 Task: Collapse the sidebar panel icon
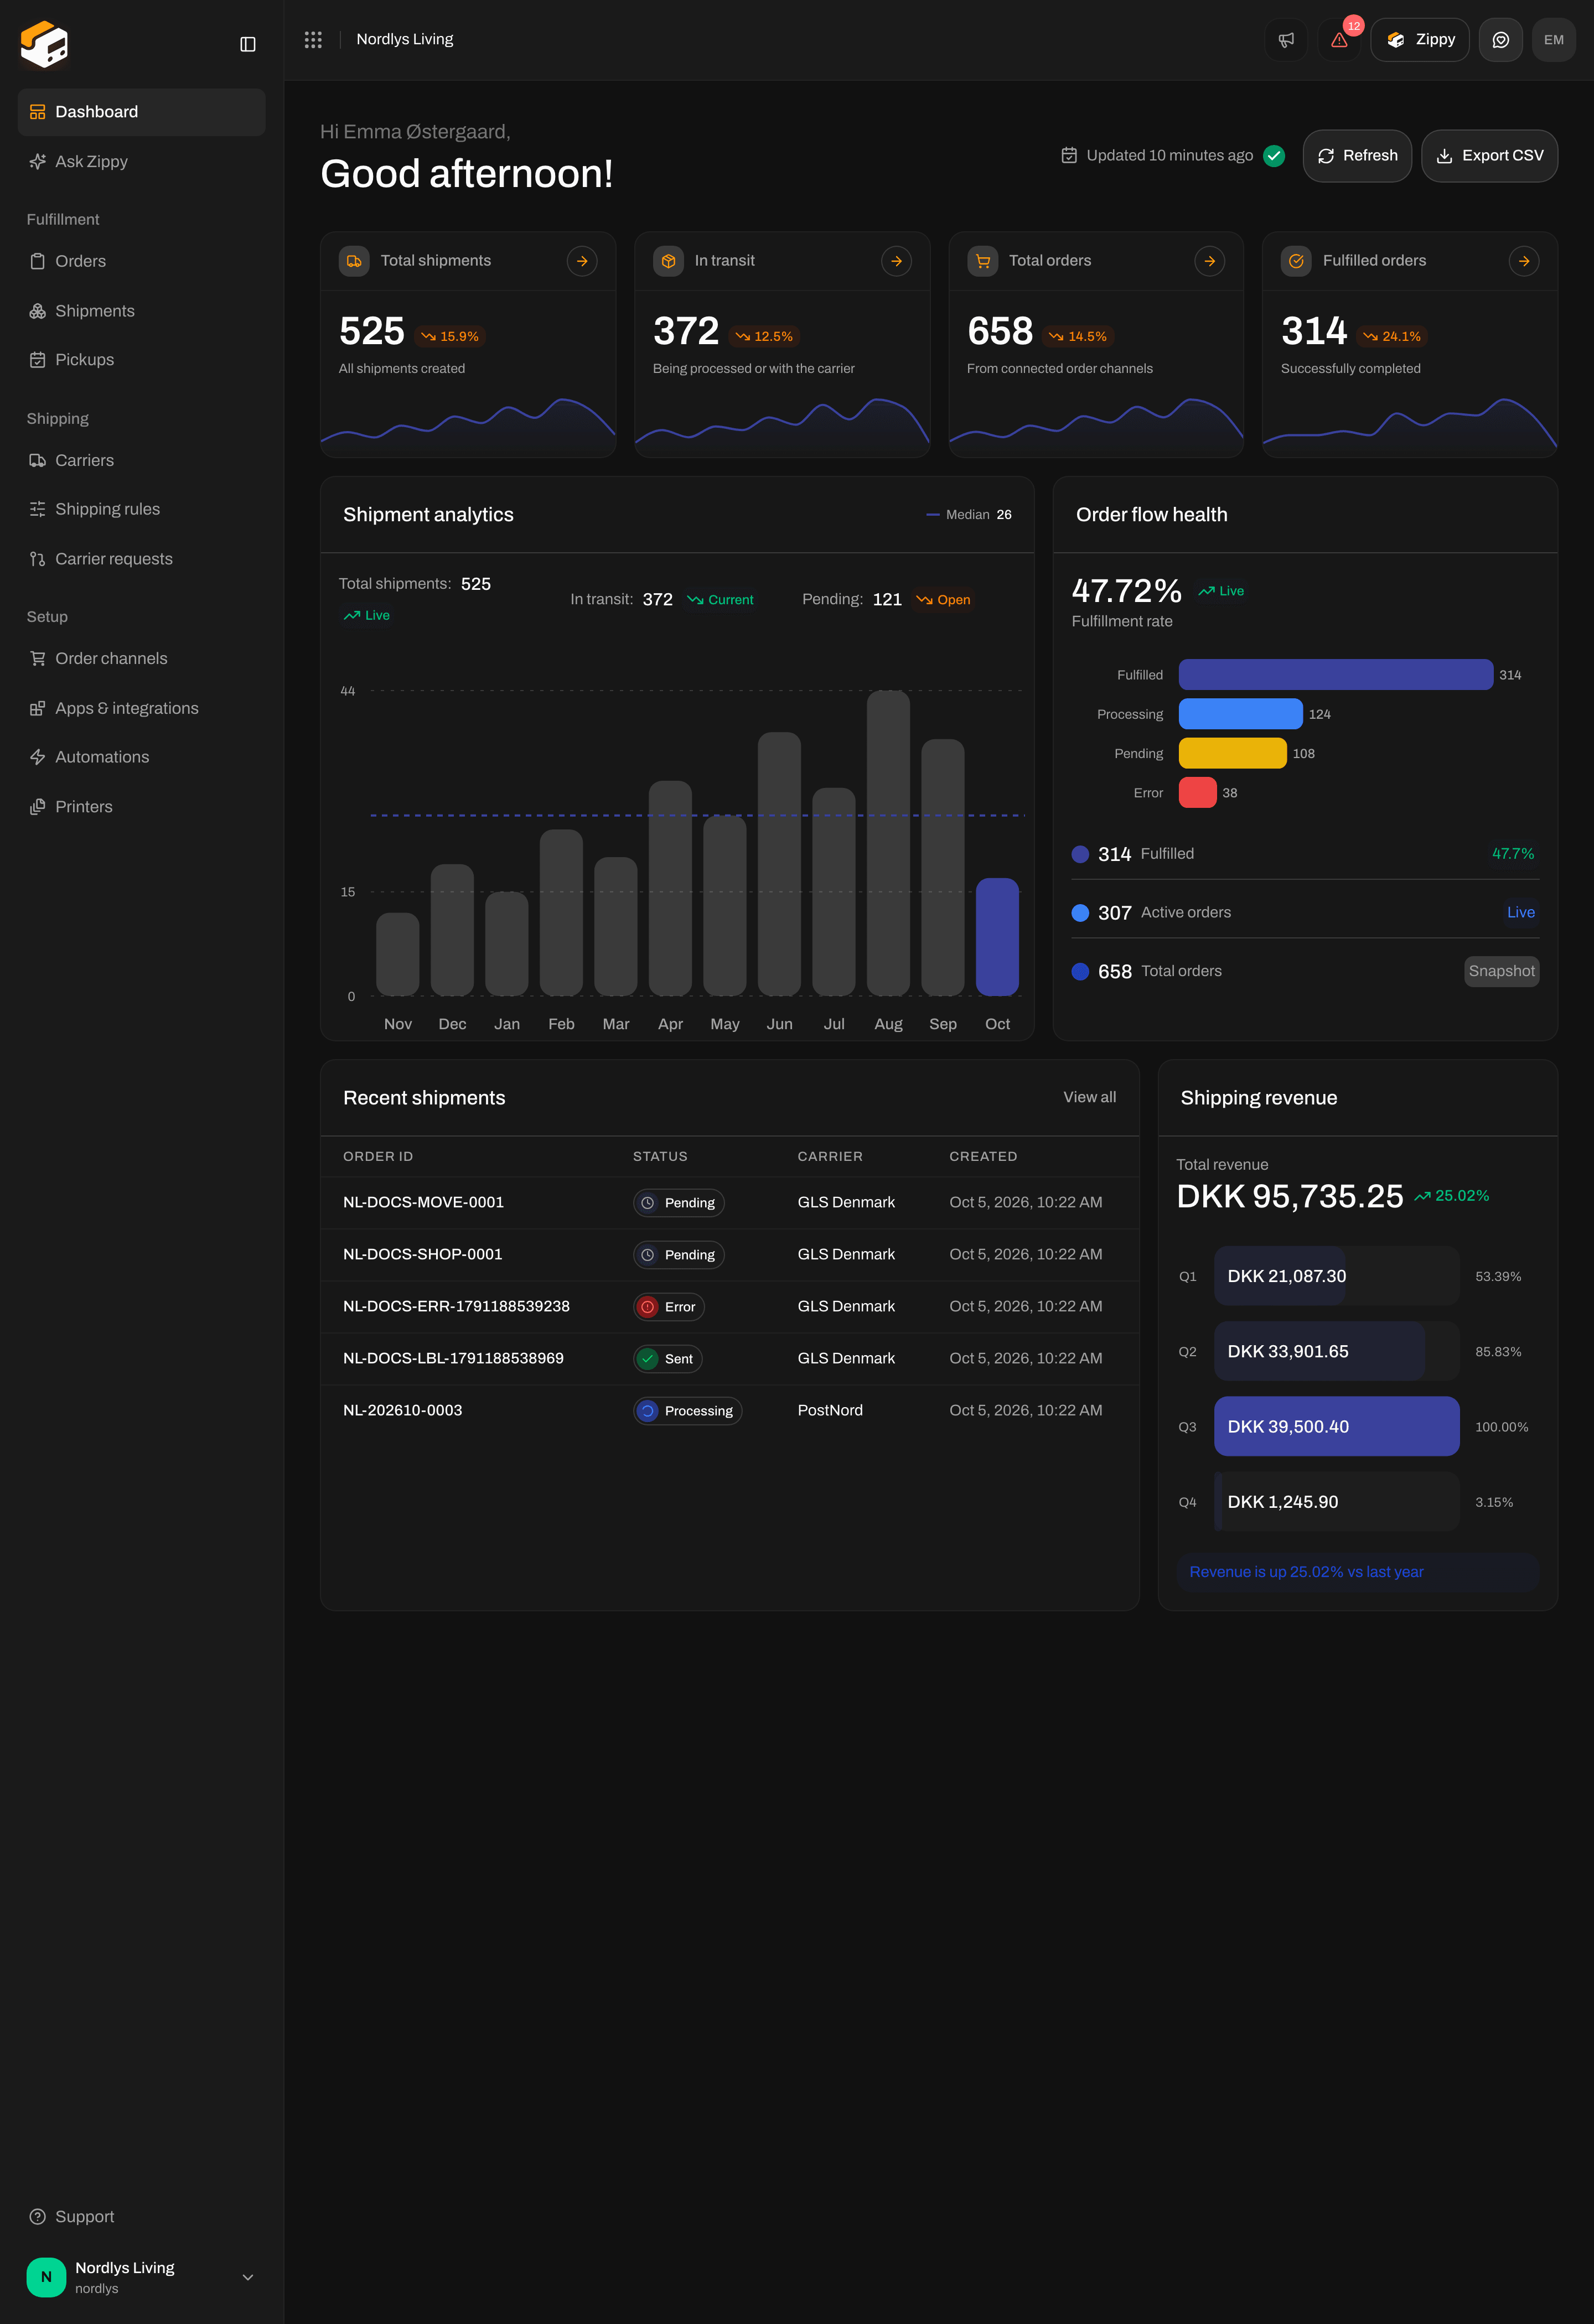248,44
